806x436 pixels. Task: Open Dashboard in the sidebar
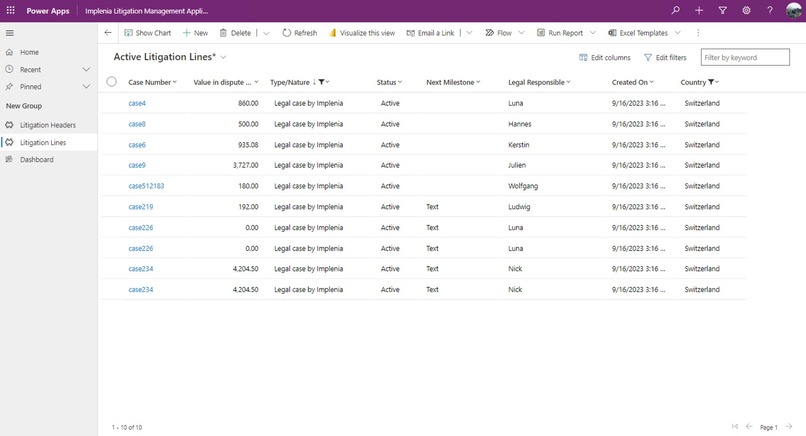36,160
